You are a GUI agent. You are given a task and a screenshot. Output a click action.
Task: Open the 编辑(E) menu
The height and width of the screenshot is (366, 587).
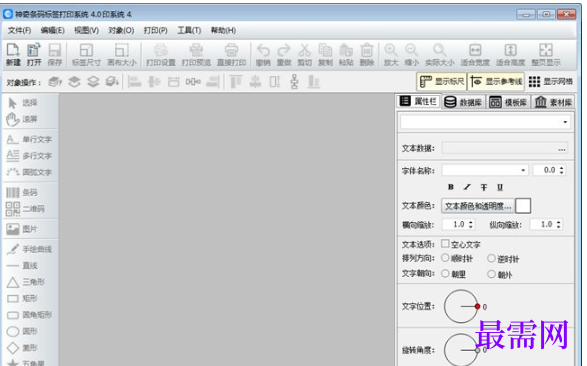click(52, 30)
